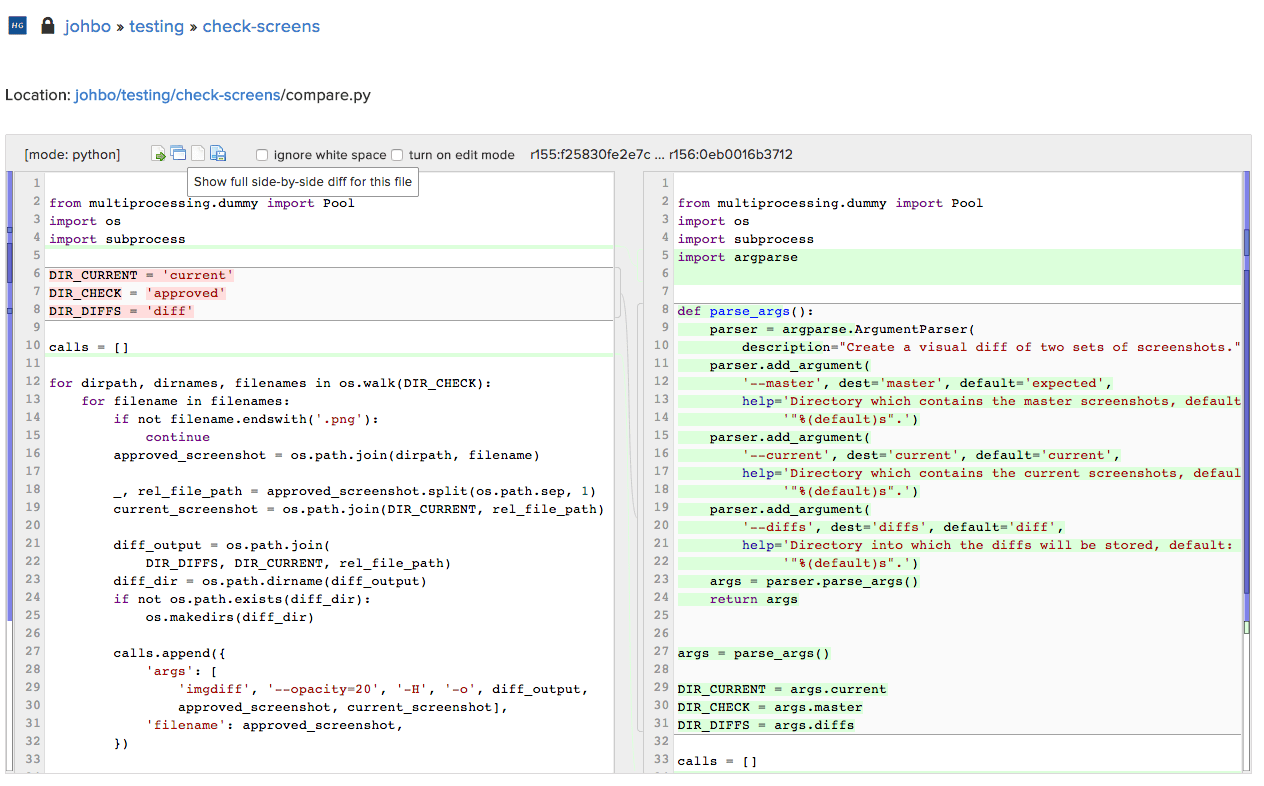Image resolution: width=1264 pixels, height=786 pixels.
Task: Click the green arrow raw diff icon
Action: [159, 153]
